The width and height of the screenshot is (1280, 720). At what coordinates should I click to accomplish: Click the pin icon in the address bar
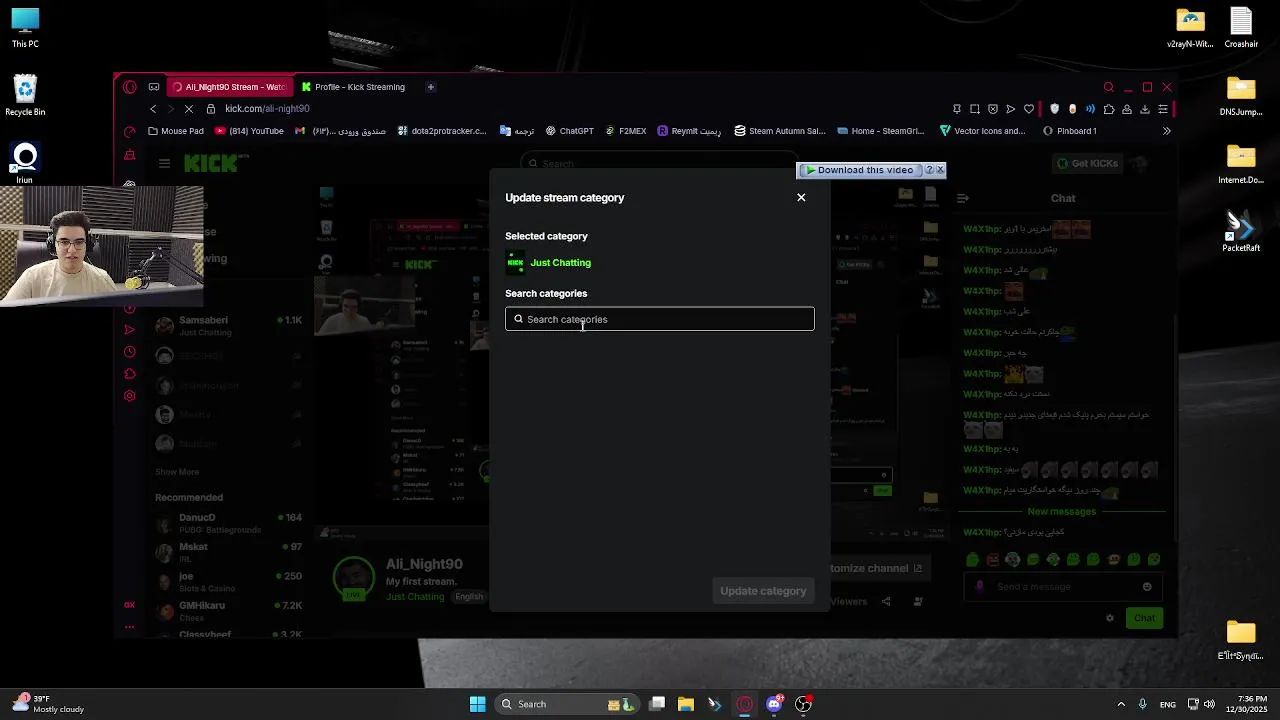[x=957, y=109]
